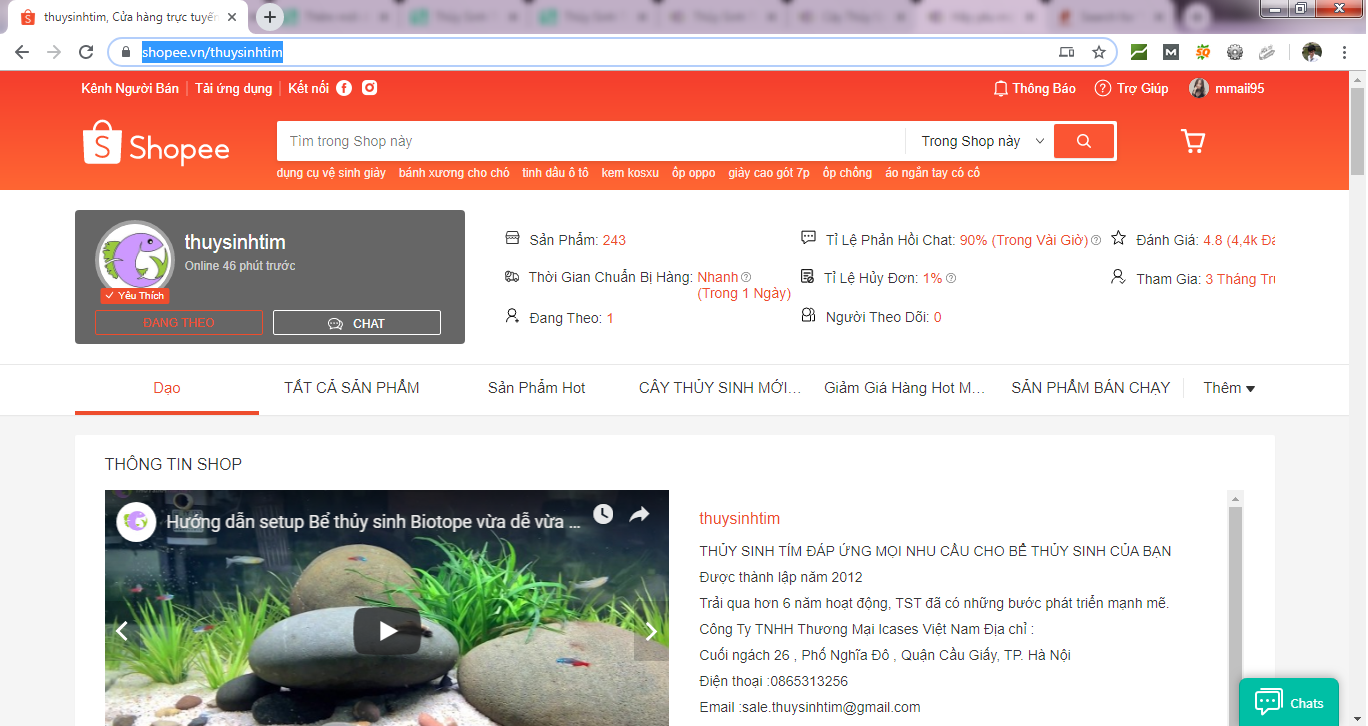Viewport: 1368px width, 726px height.
Task: Open the Chats floating button
Action: coord(1289,703)
